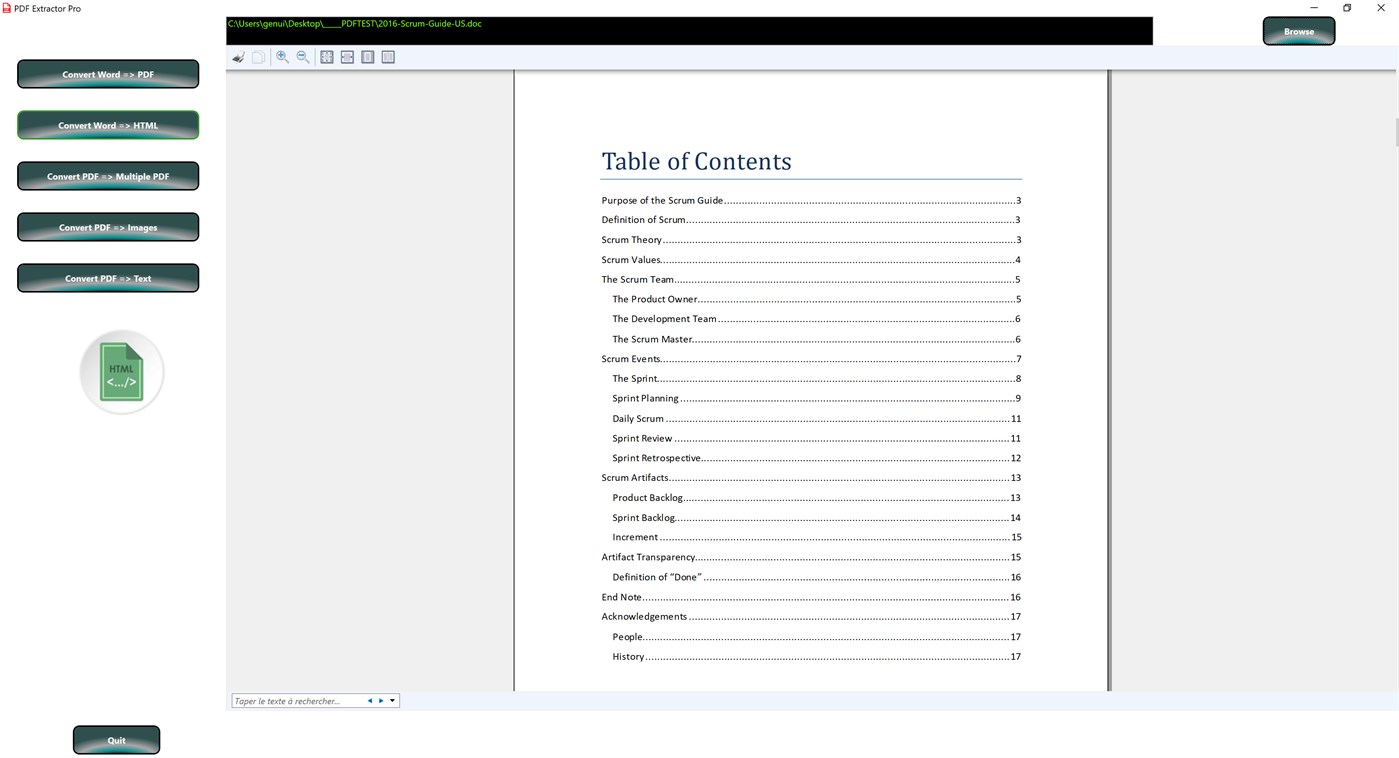
Task: Fit the page to the window
Action: [327, 56]
